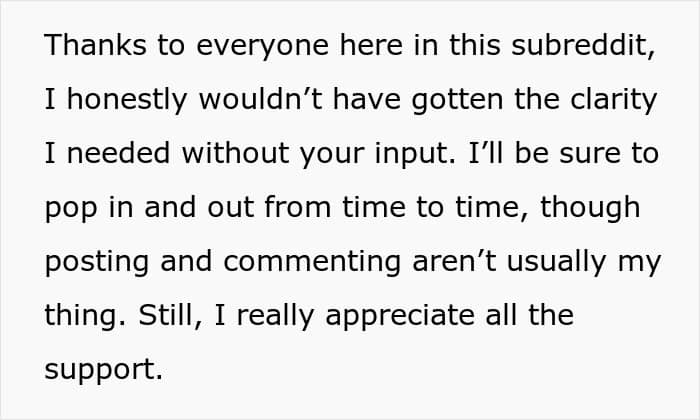Click the word 'though' ending fourth line
Viewport: 700px width, 420px height.
590,209
